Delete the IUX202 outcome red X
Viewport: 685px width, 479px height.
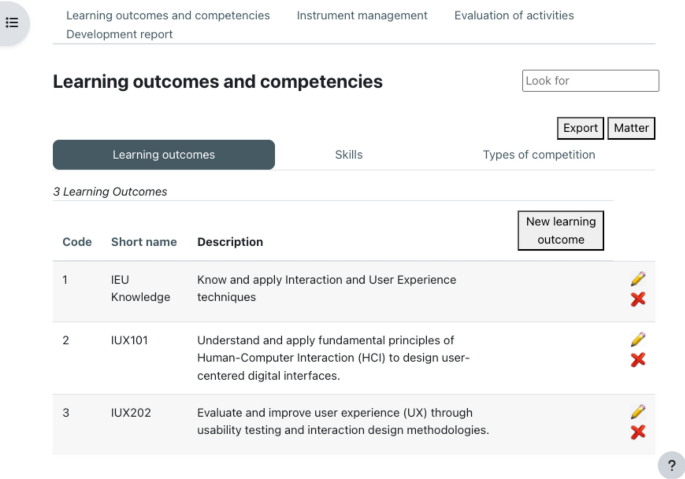[638, 432]
